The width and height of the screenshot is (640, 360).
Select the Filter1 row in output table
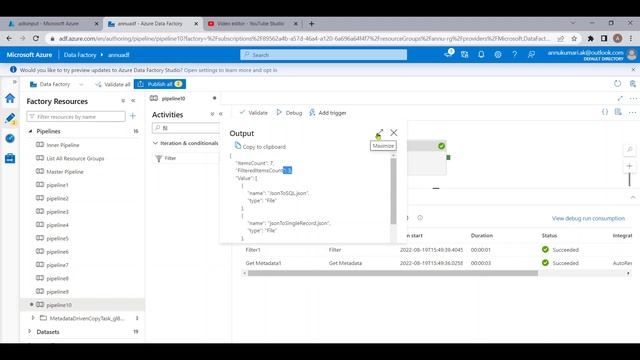[437, 249]
